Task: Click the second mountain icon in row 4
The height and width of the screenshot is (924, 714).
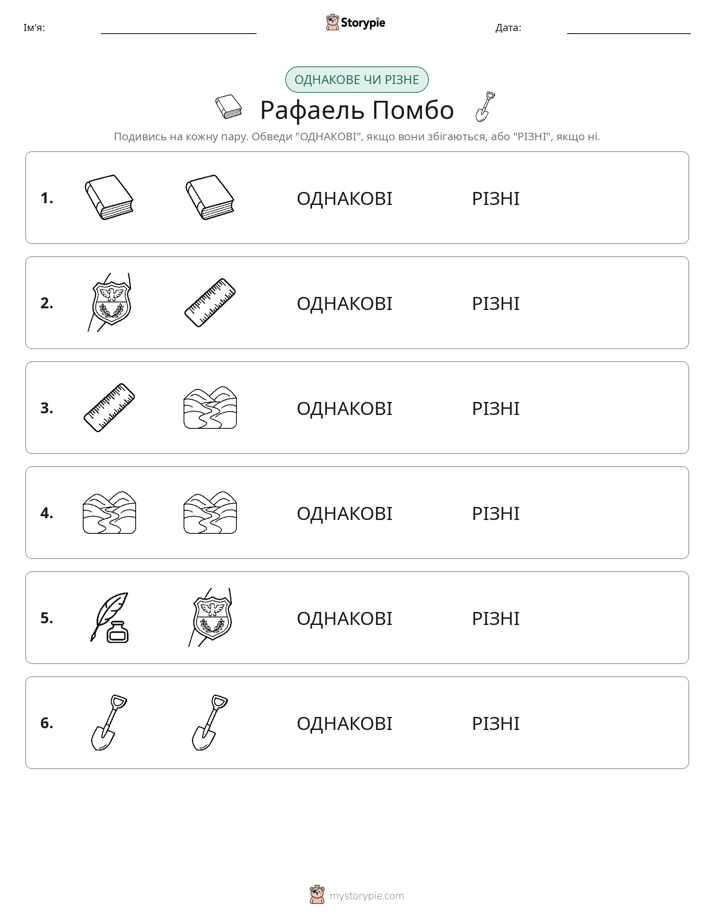Action: pos(210,513)
